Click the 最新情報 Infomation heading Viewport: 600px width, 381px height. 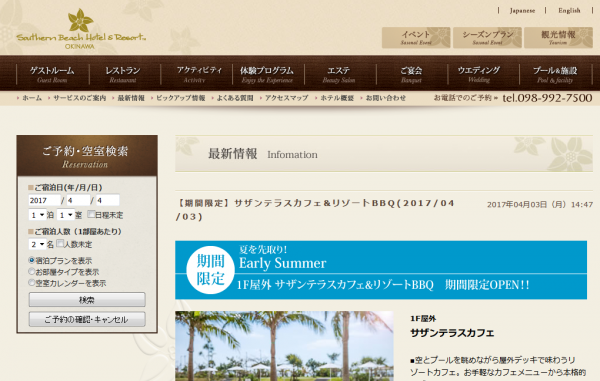tap(263, 154)
